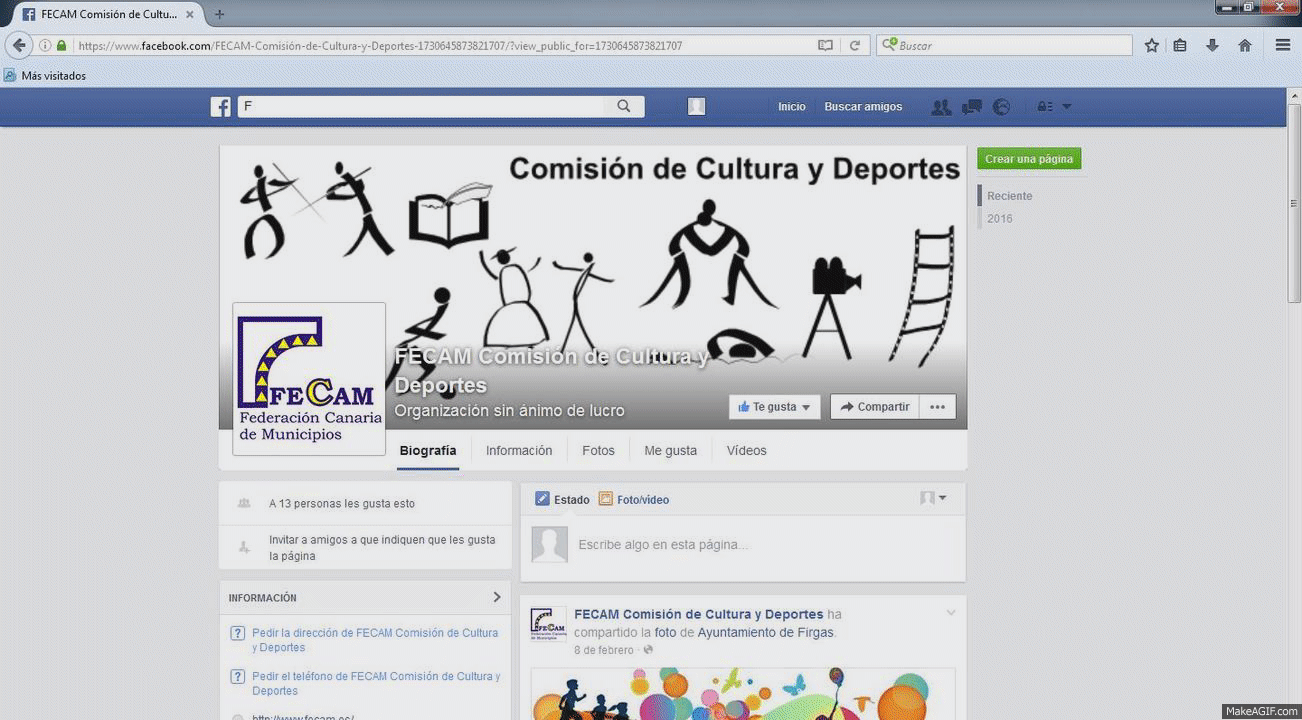The width and height of the screenshot is (1302, 720).
Task: Go to the browser home page icon
Action: pos(1245,45)
